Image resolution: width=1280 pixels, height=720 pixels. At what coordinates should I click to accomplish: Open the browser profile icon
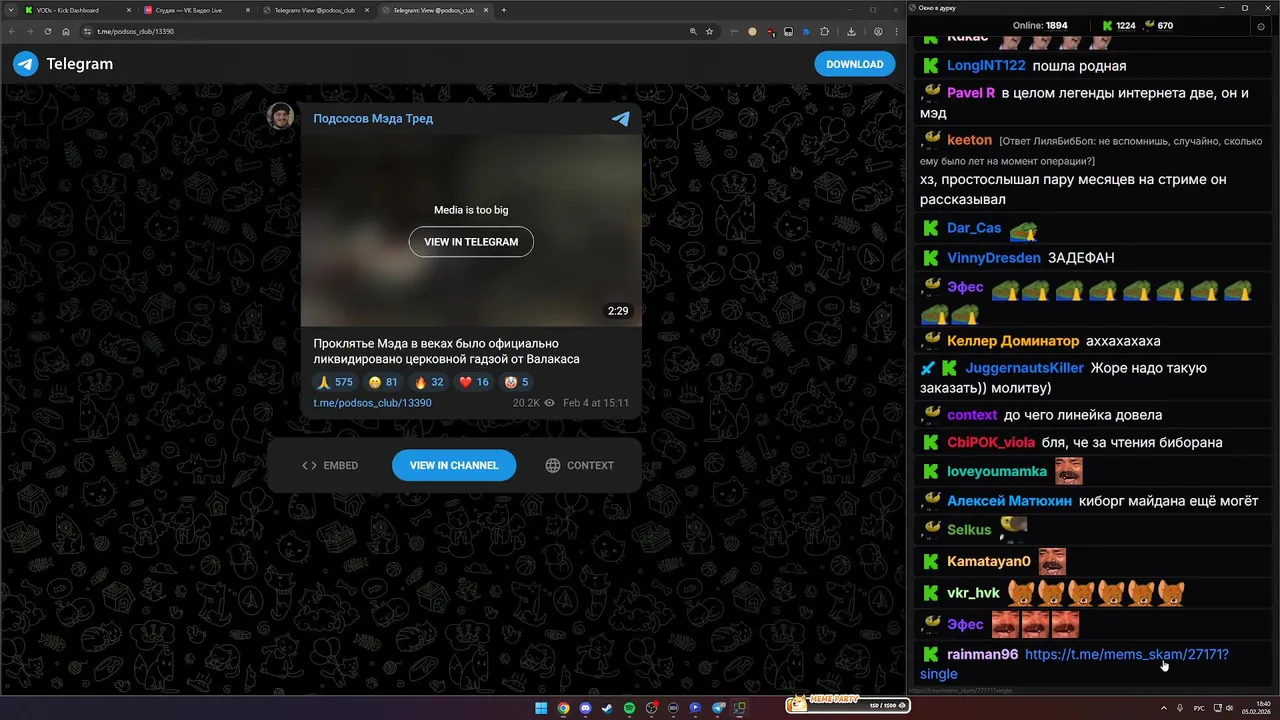(x=878, y=31)
